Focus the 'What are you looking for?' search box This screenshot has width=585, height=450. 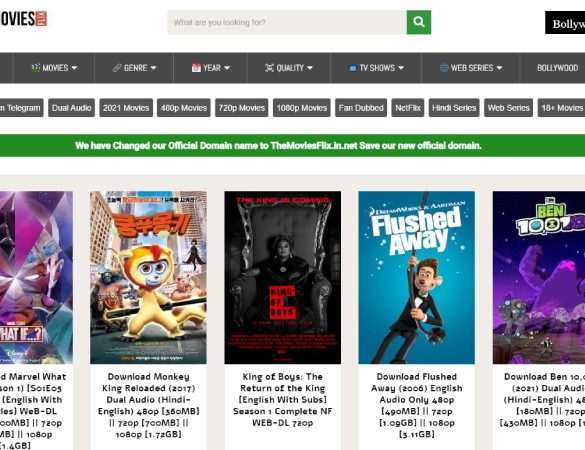pyautogui.click(x=287, y=22)
